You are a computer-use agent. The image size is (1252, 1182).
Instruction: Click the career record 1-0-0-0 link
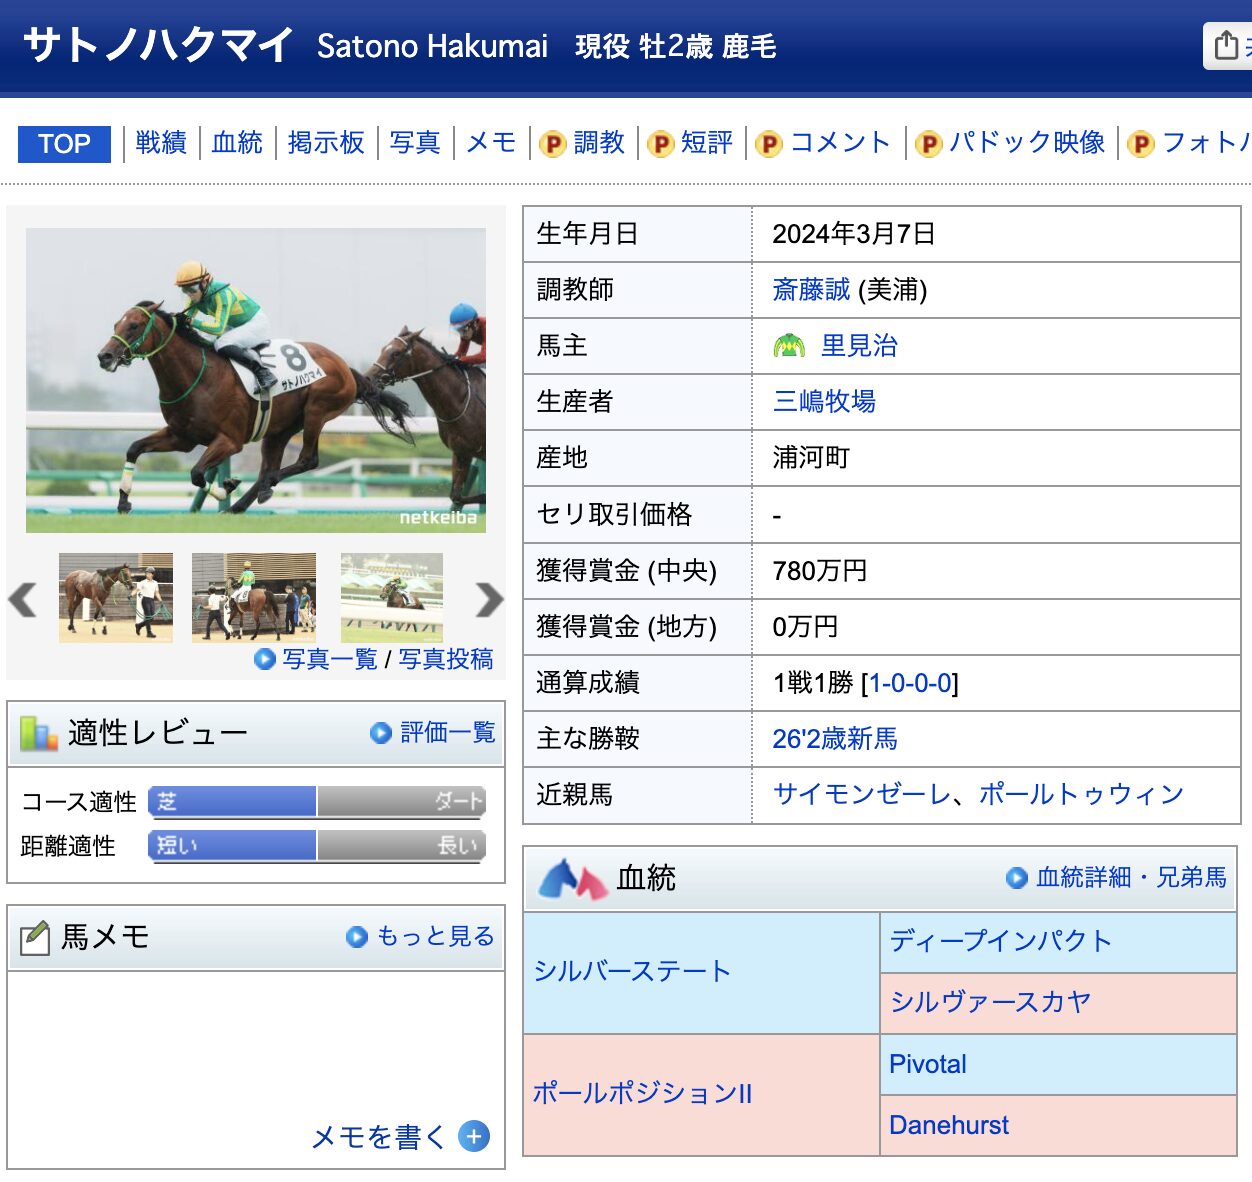coord(910,683)
